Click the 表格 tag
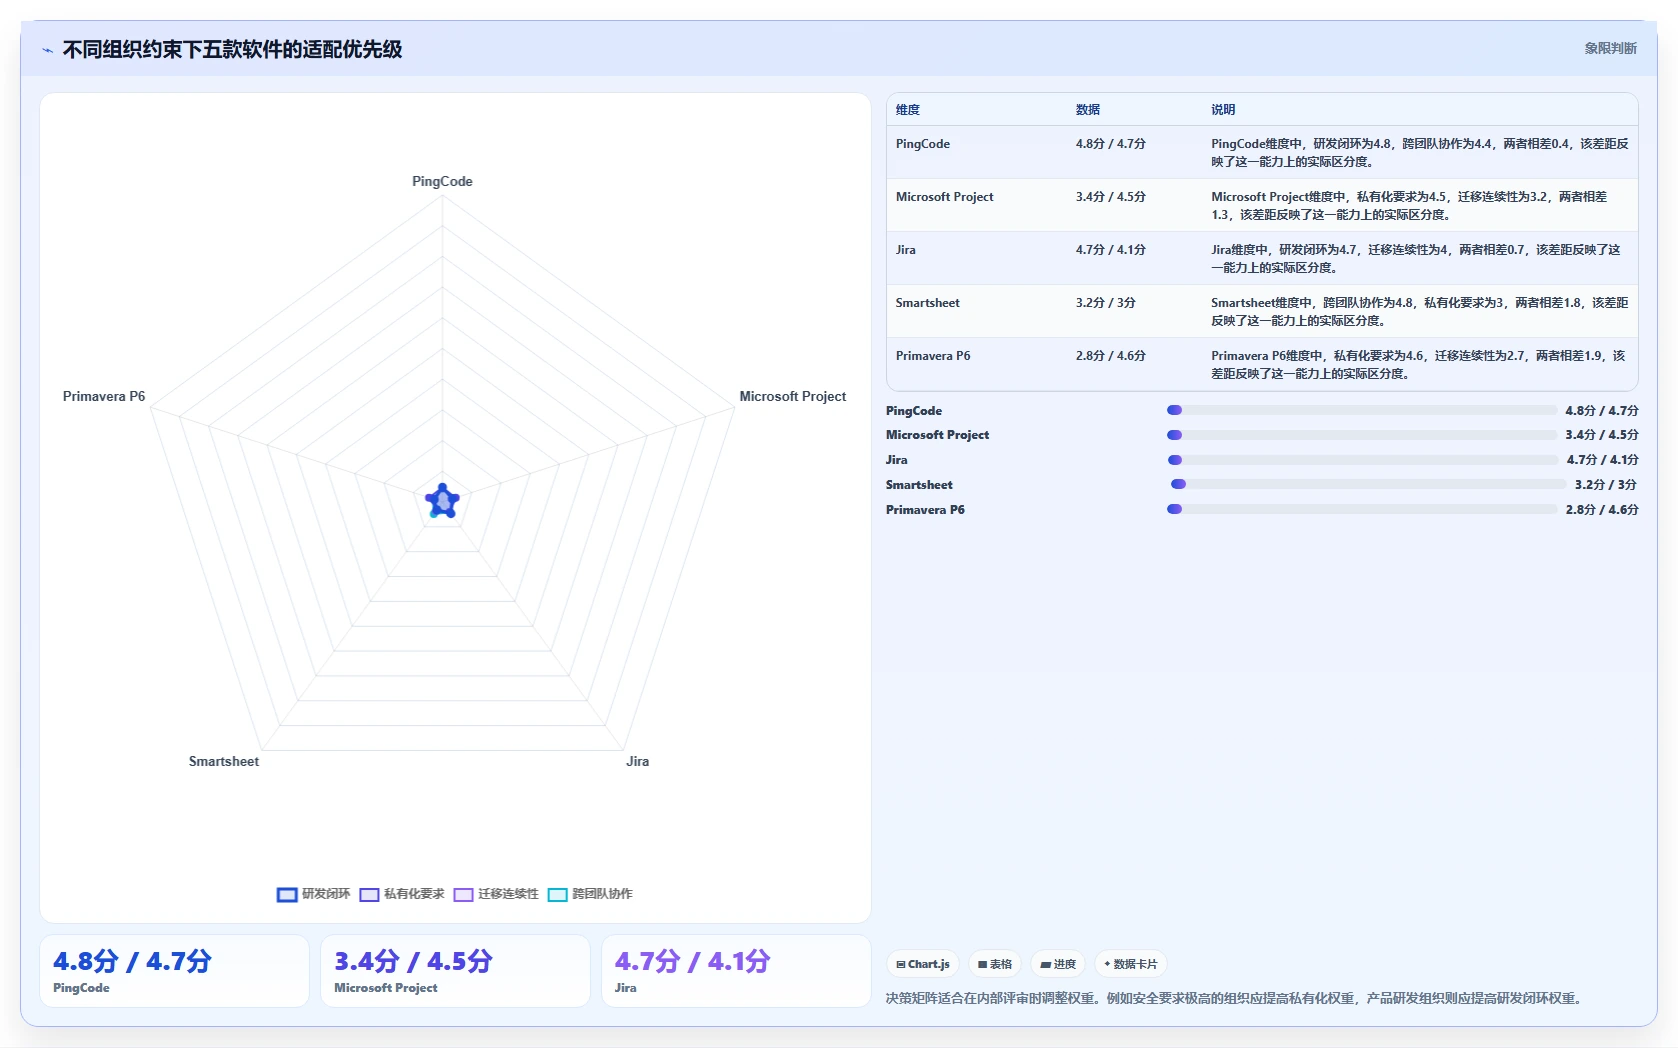Screen dimensions: 1678x1048 (x=995, y=964)
